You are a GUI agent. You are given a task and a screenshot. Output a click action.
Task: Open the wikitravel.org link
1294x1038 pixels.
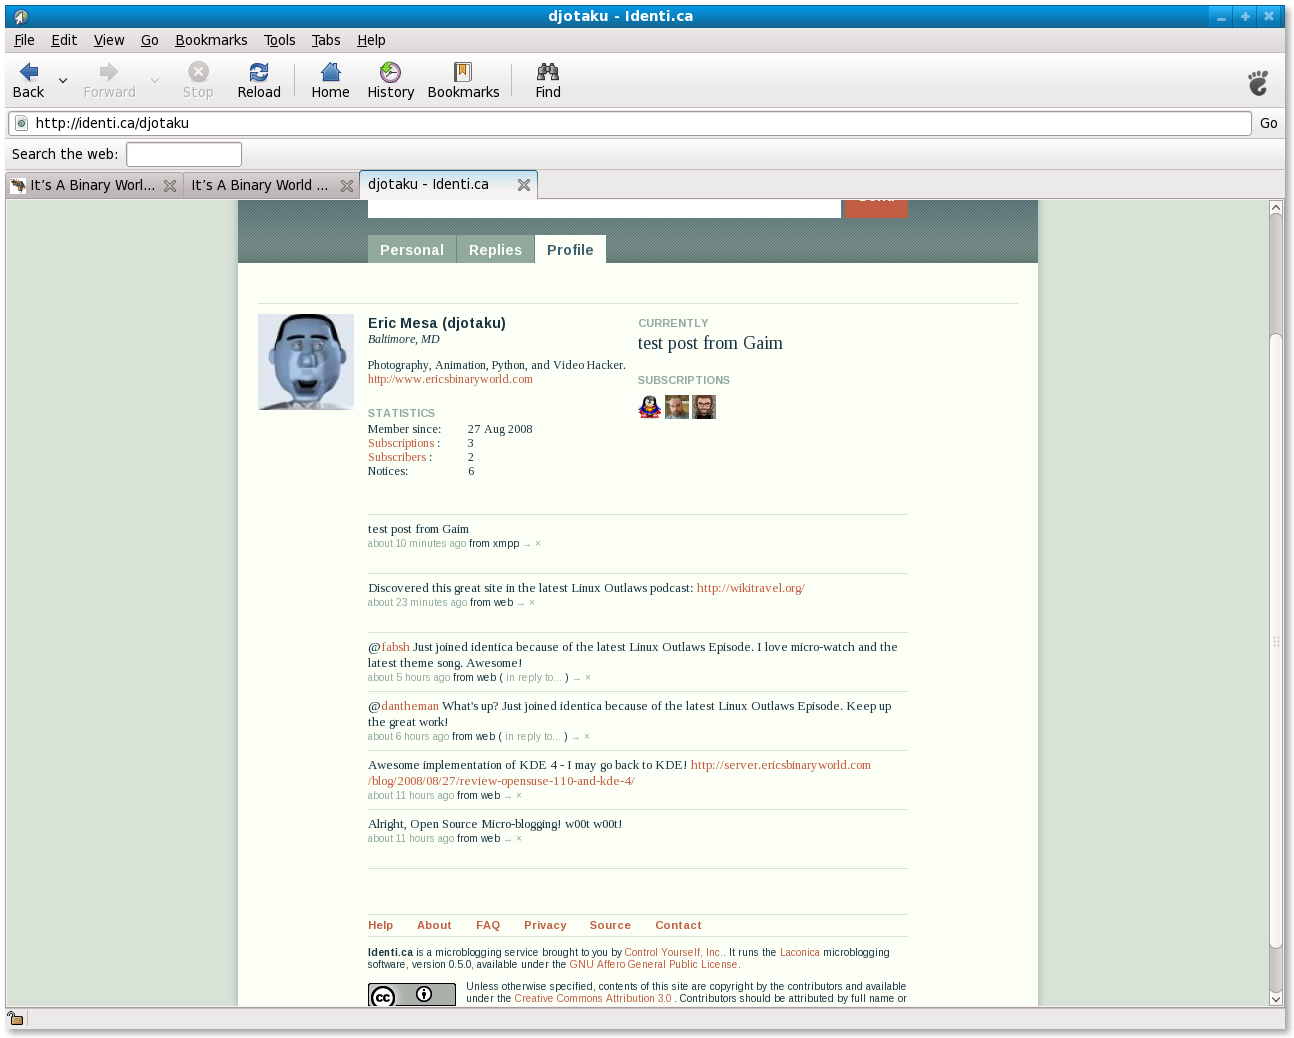(x=751, y=588)
